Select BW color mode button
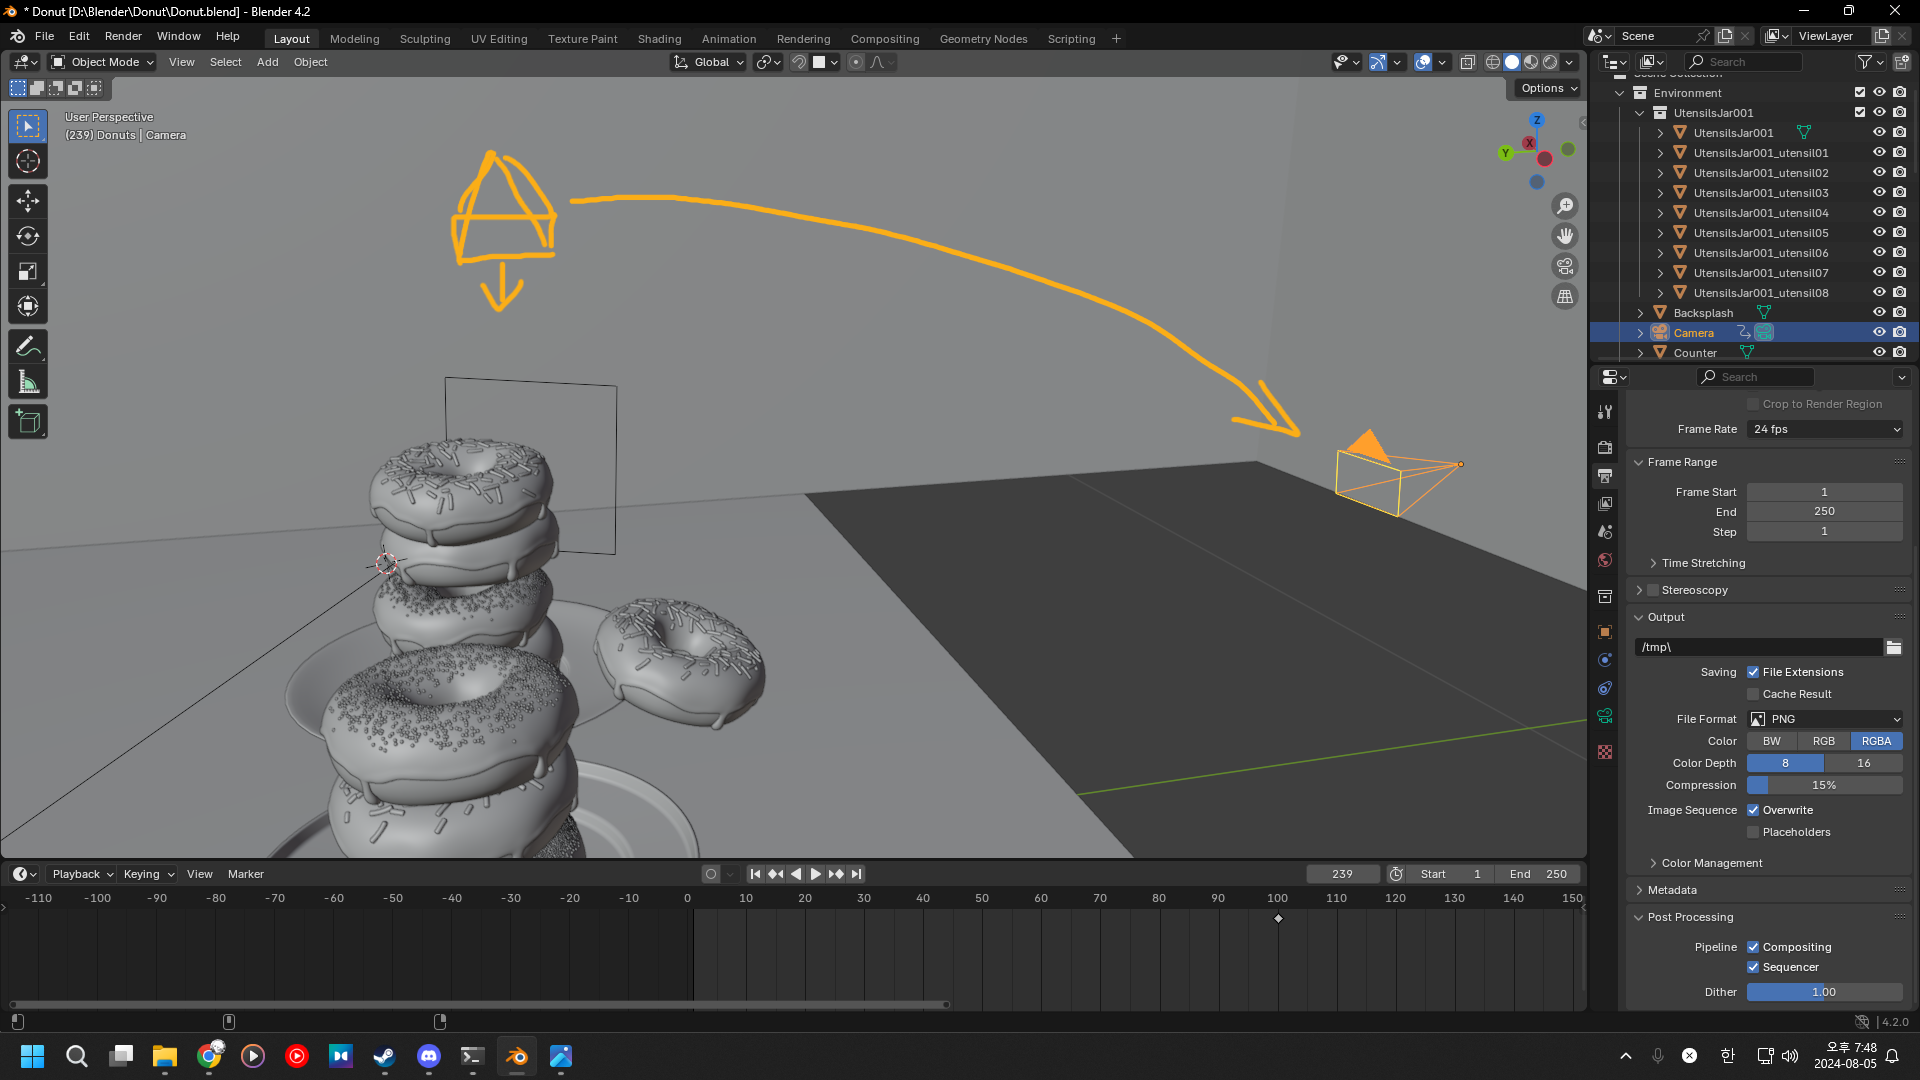The height and width of the screenshot is (1080, 1920). point(1772,741)
